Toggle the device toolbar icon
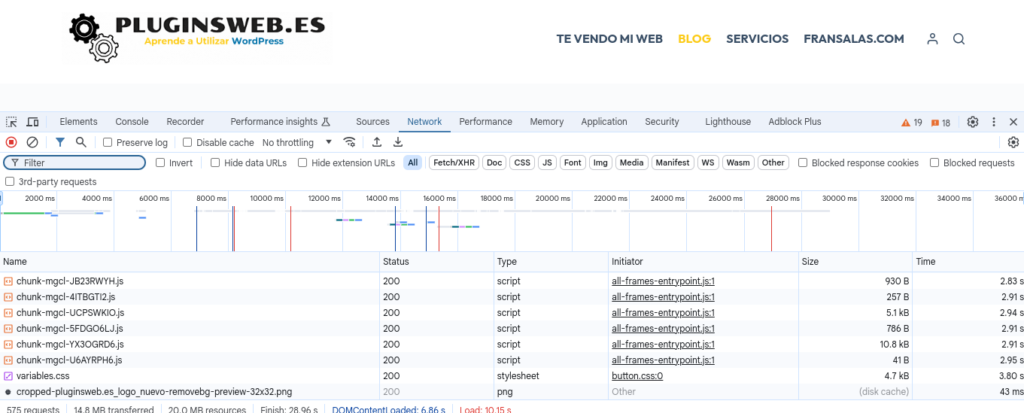This screenshot has height=413, width=1024. [33, 122]
